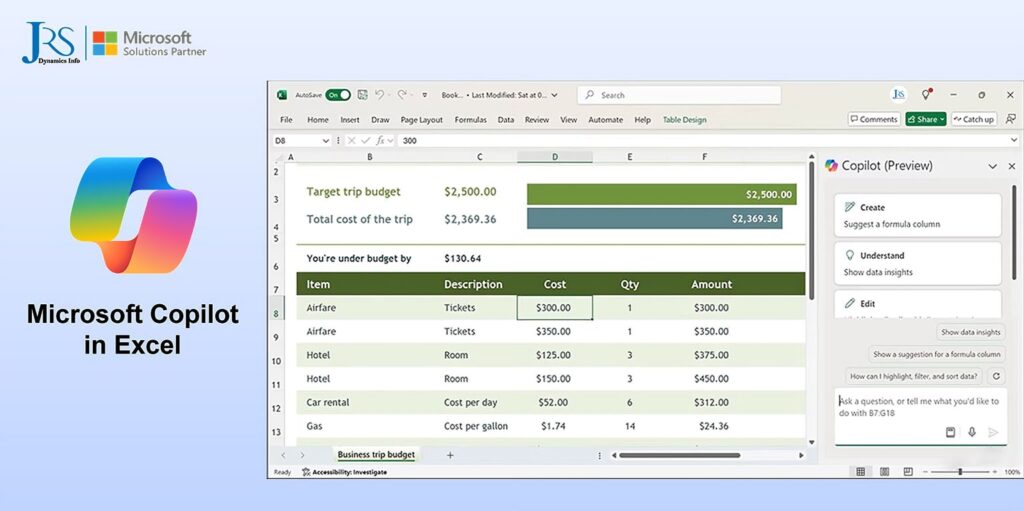Click the Insert Function fx icon
The height and width of the screenshot is (511, 1024).
click(380, 140)
